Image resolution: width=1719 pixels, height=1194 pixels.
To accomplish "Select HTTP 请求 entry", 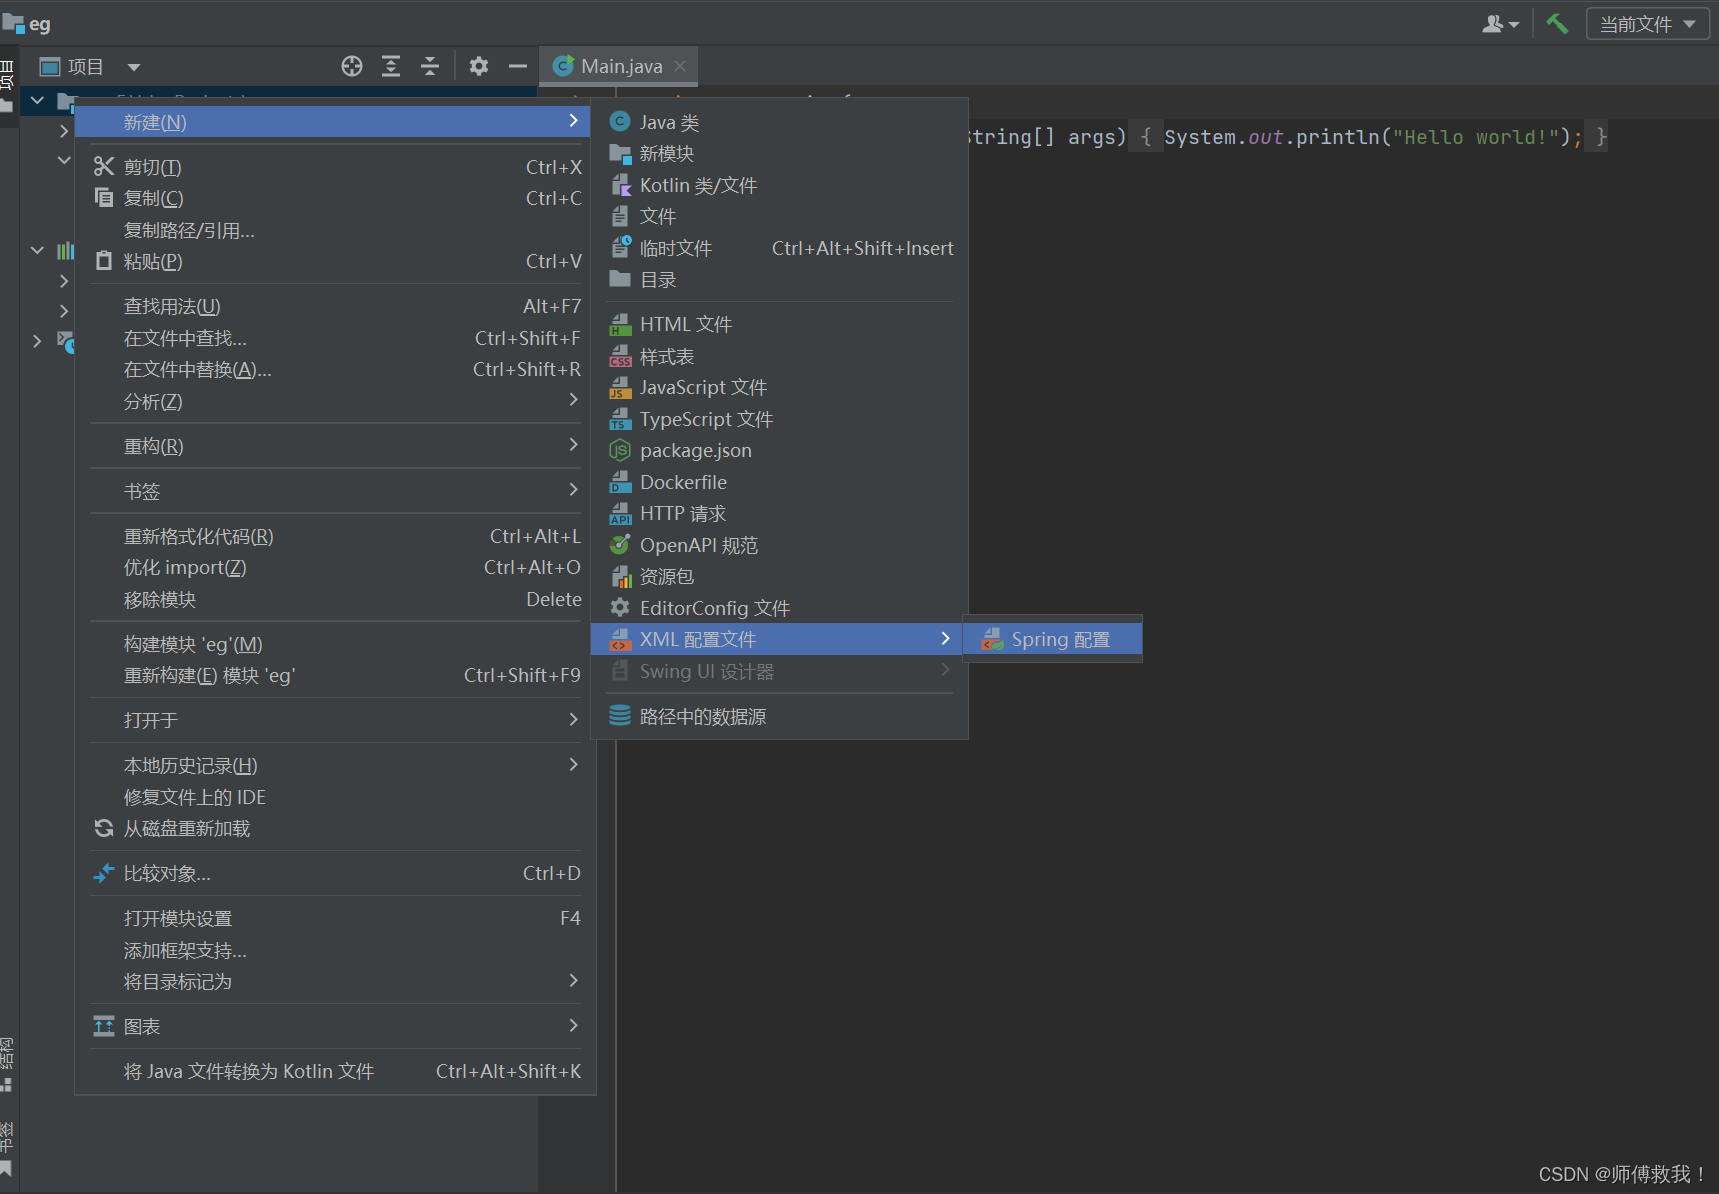I will coord(780,513).
